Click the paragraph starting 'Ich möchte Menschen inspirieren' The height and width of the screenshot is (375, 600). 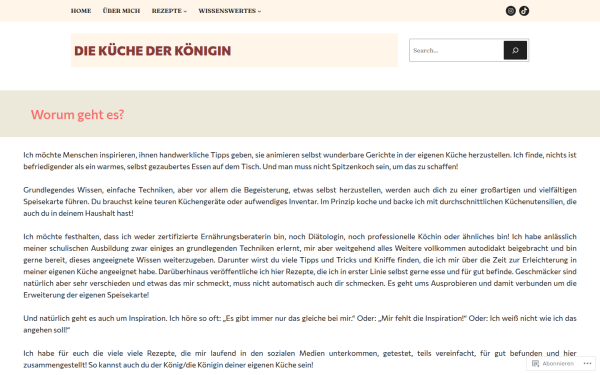coord(300,161)
